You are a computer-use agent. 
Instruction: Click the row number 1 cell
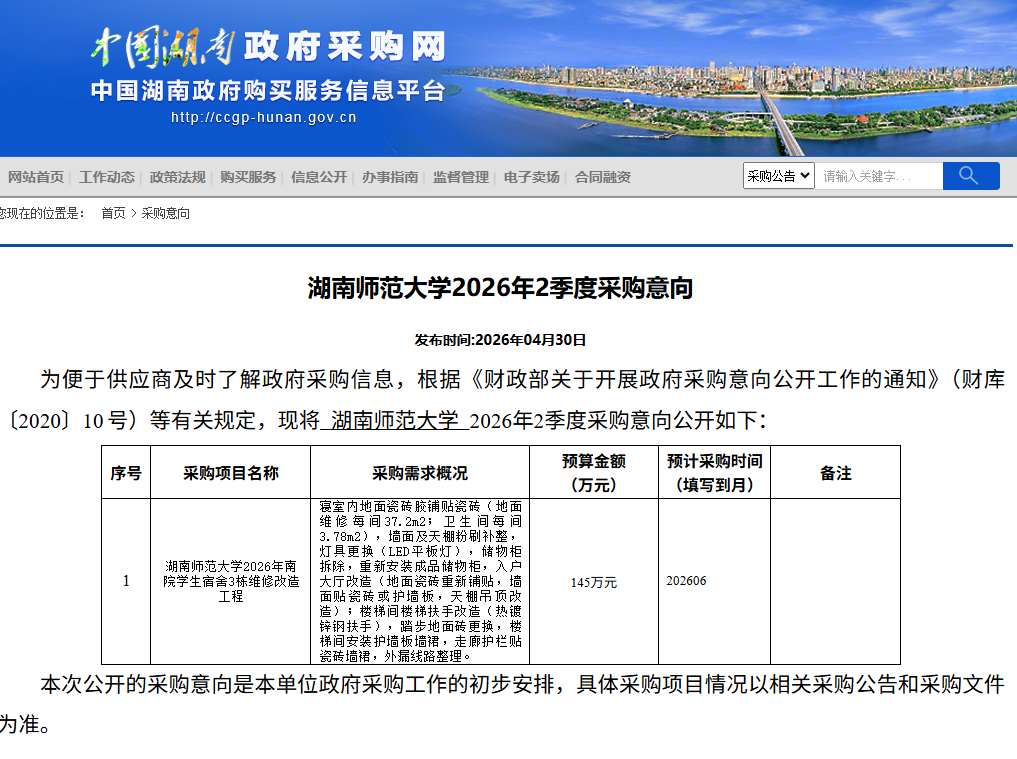pos(126,581)
